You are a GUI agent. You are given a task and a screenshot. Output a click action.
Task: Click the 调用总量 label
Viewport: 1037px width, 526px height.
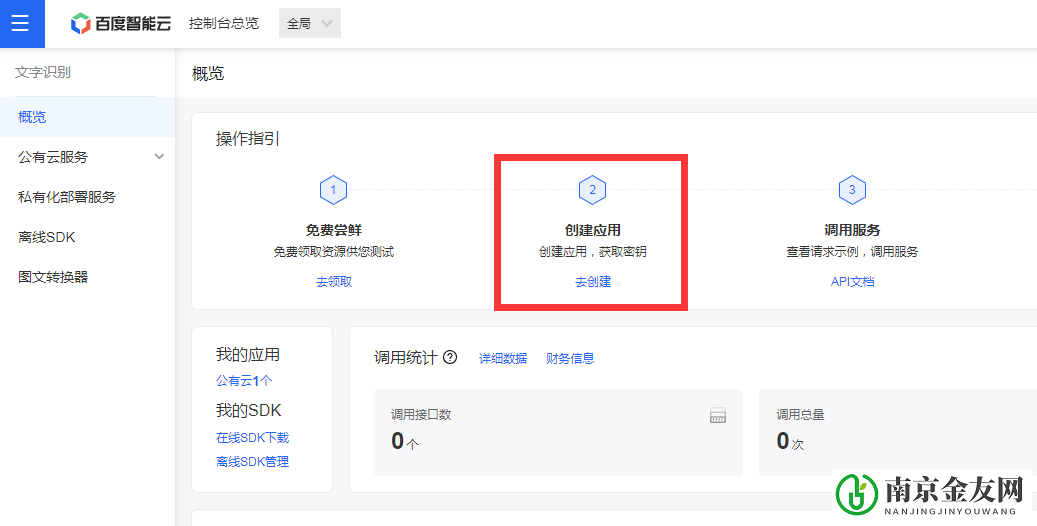(800, 415)
